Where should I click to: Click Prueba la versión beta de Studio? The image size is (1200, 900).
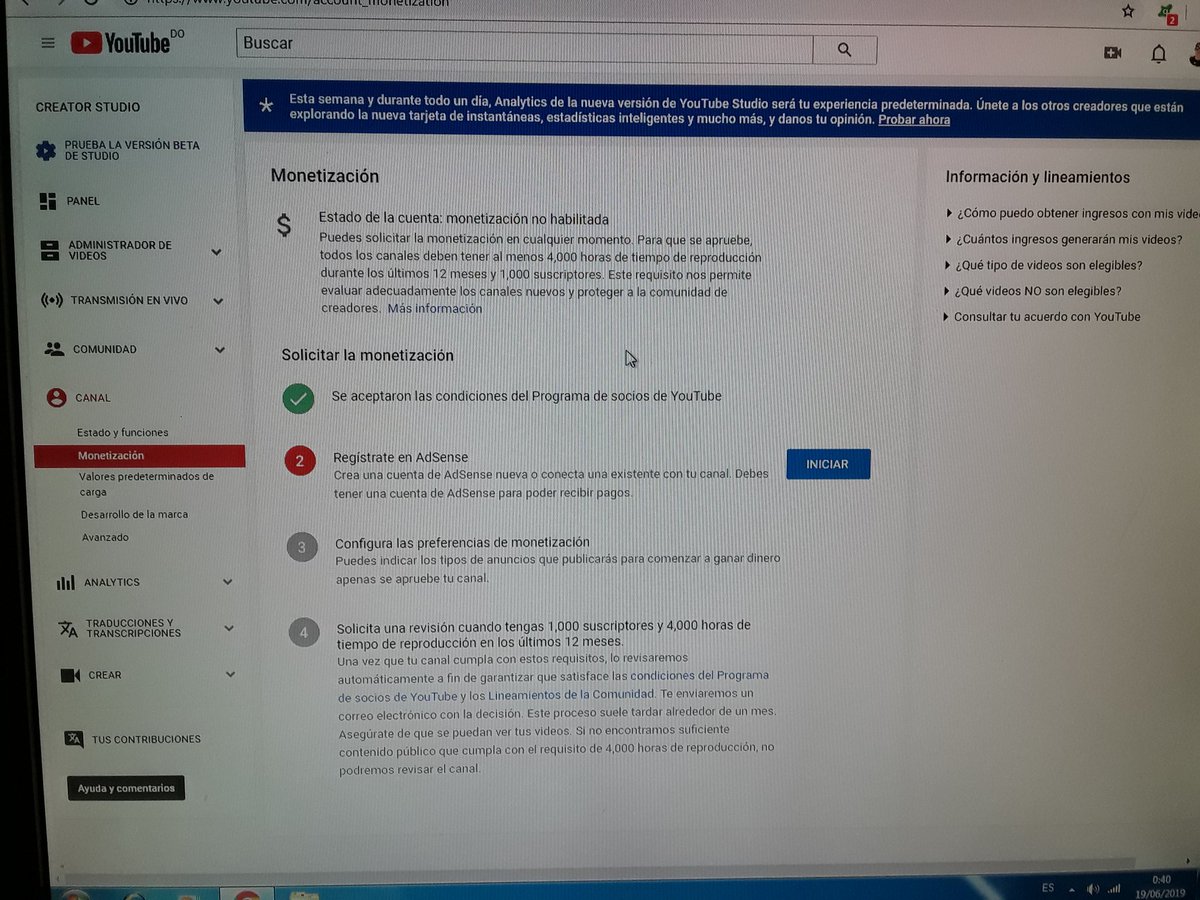(132, 151)
